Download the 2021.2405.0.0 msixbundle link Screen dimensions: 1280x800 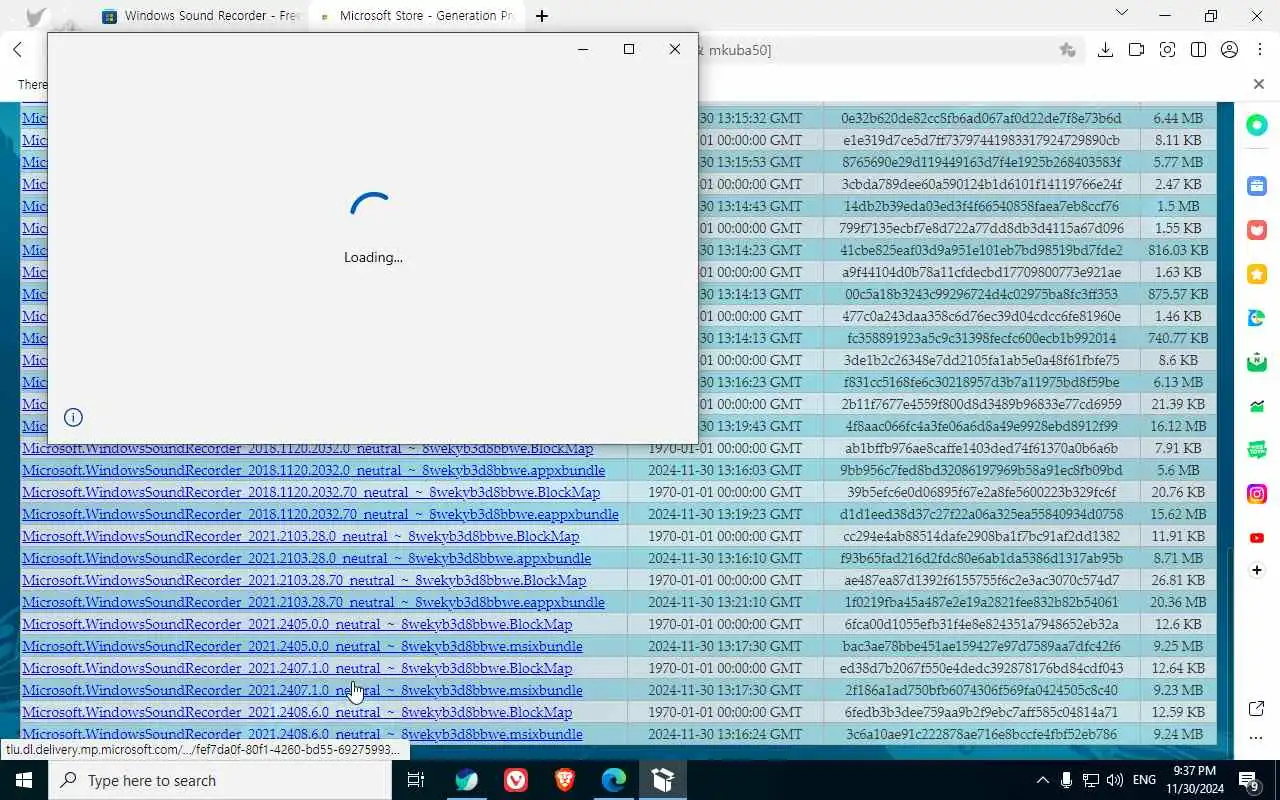coord(302,646)
